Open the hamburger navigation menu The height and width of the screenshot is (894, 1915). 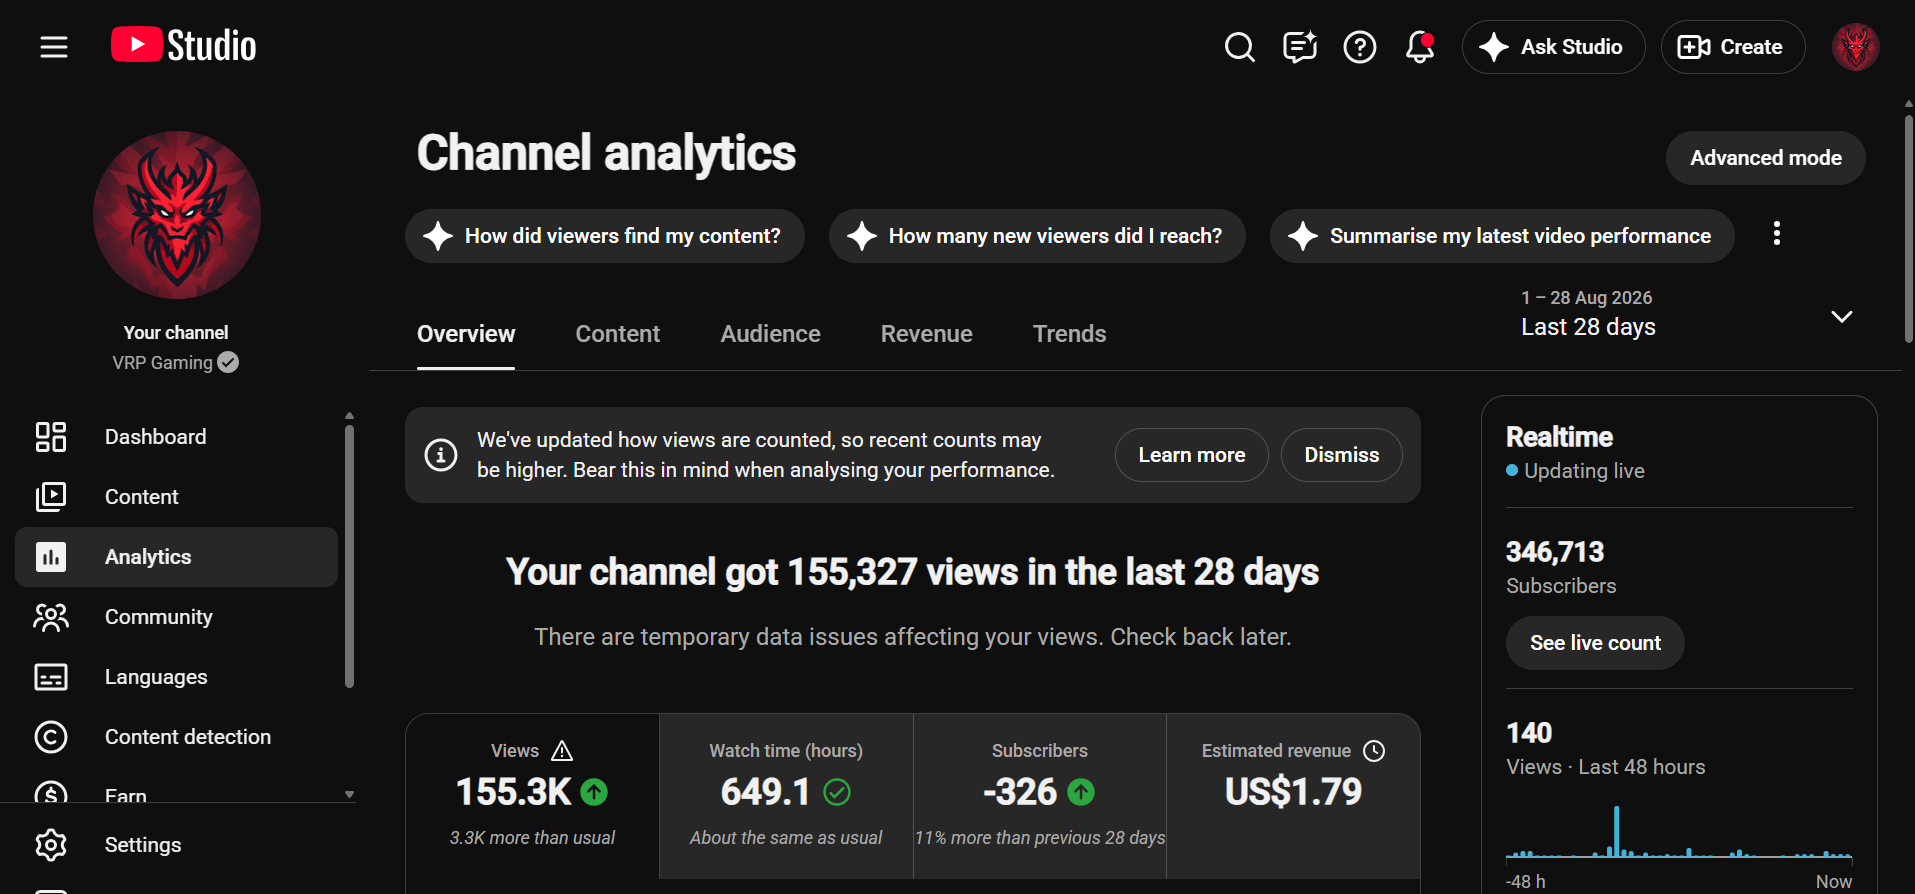point(54,47)
